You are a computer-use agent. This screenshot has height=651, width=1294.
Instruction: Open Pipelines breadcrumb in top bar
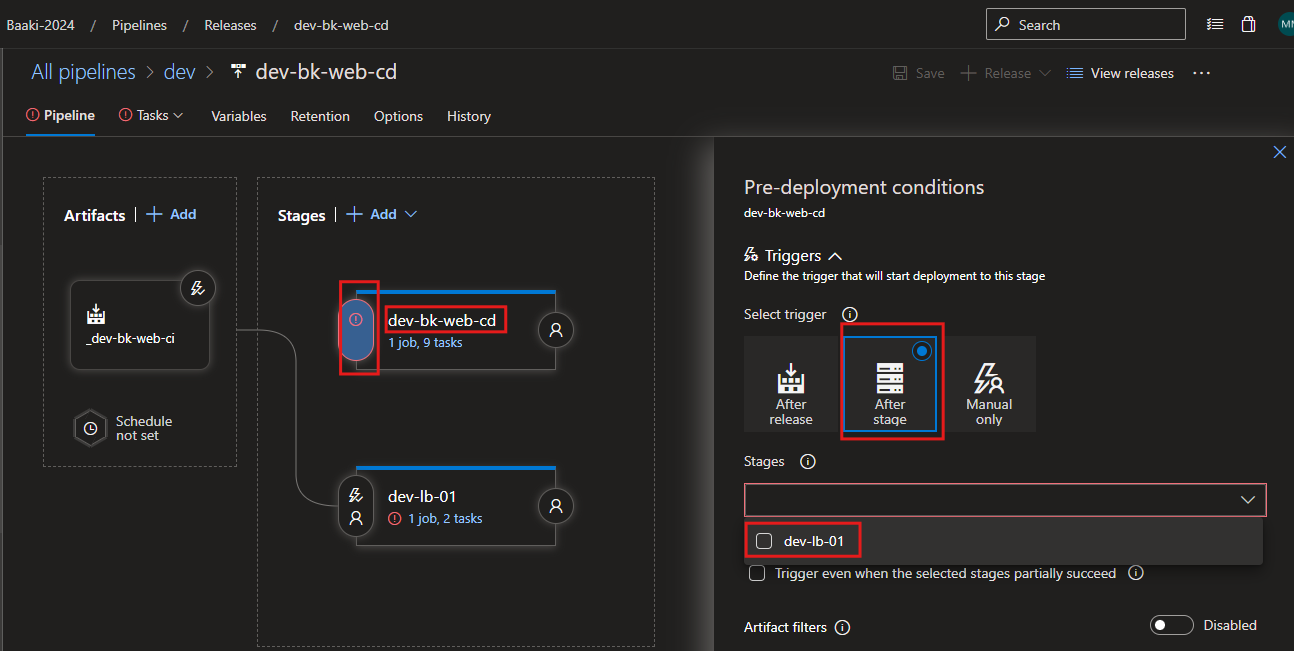[x=139, y=25]
